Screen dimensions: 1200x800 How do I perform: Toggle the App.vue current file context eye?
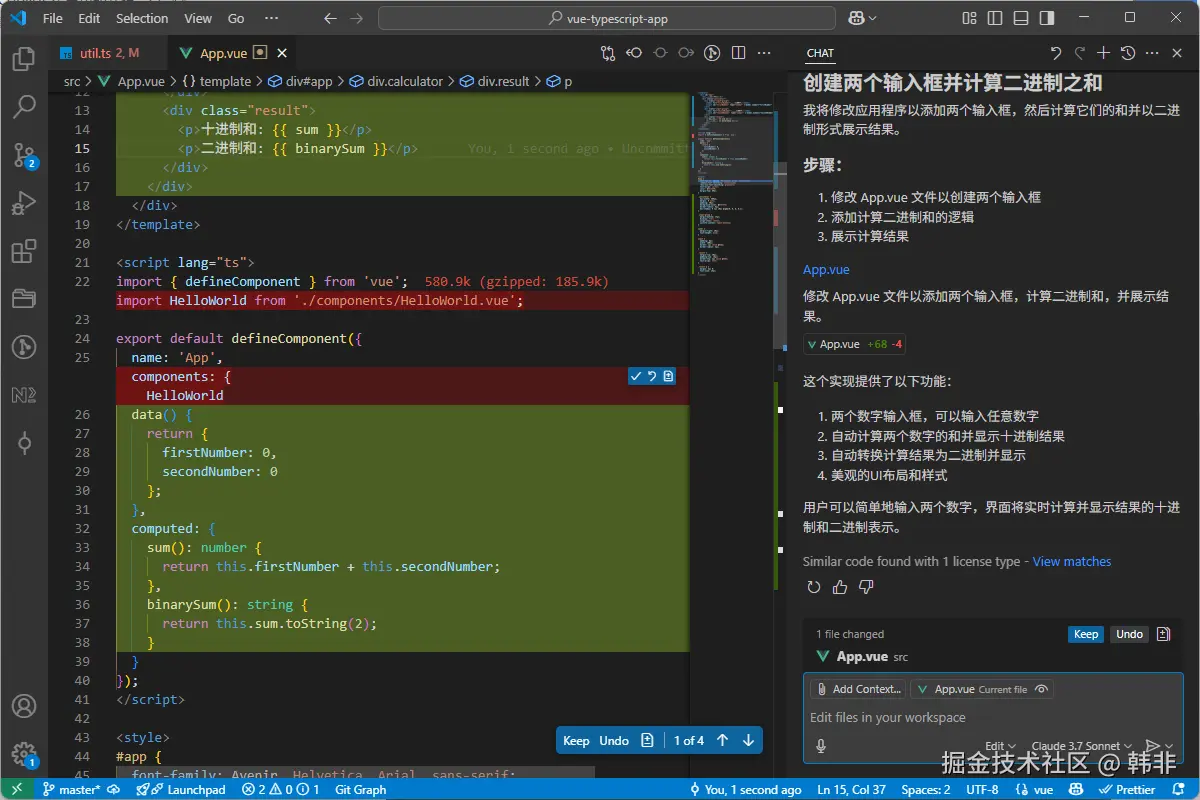(1041, 689)
